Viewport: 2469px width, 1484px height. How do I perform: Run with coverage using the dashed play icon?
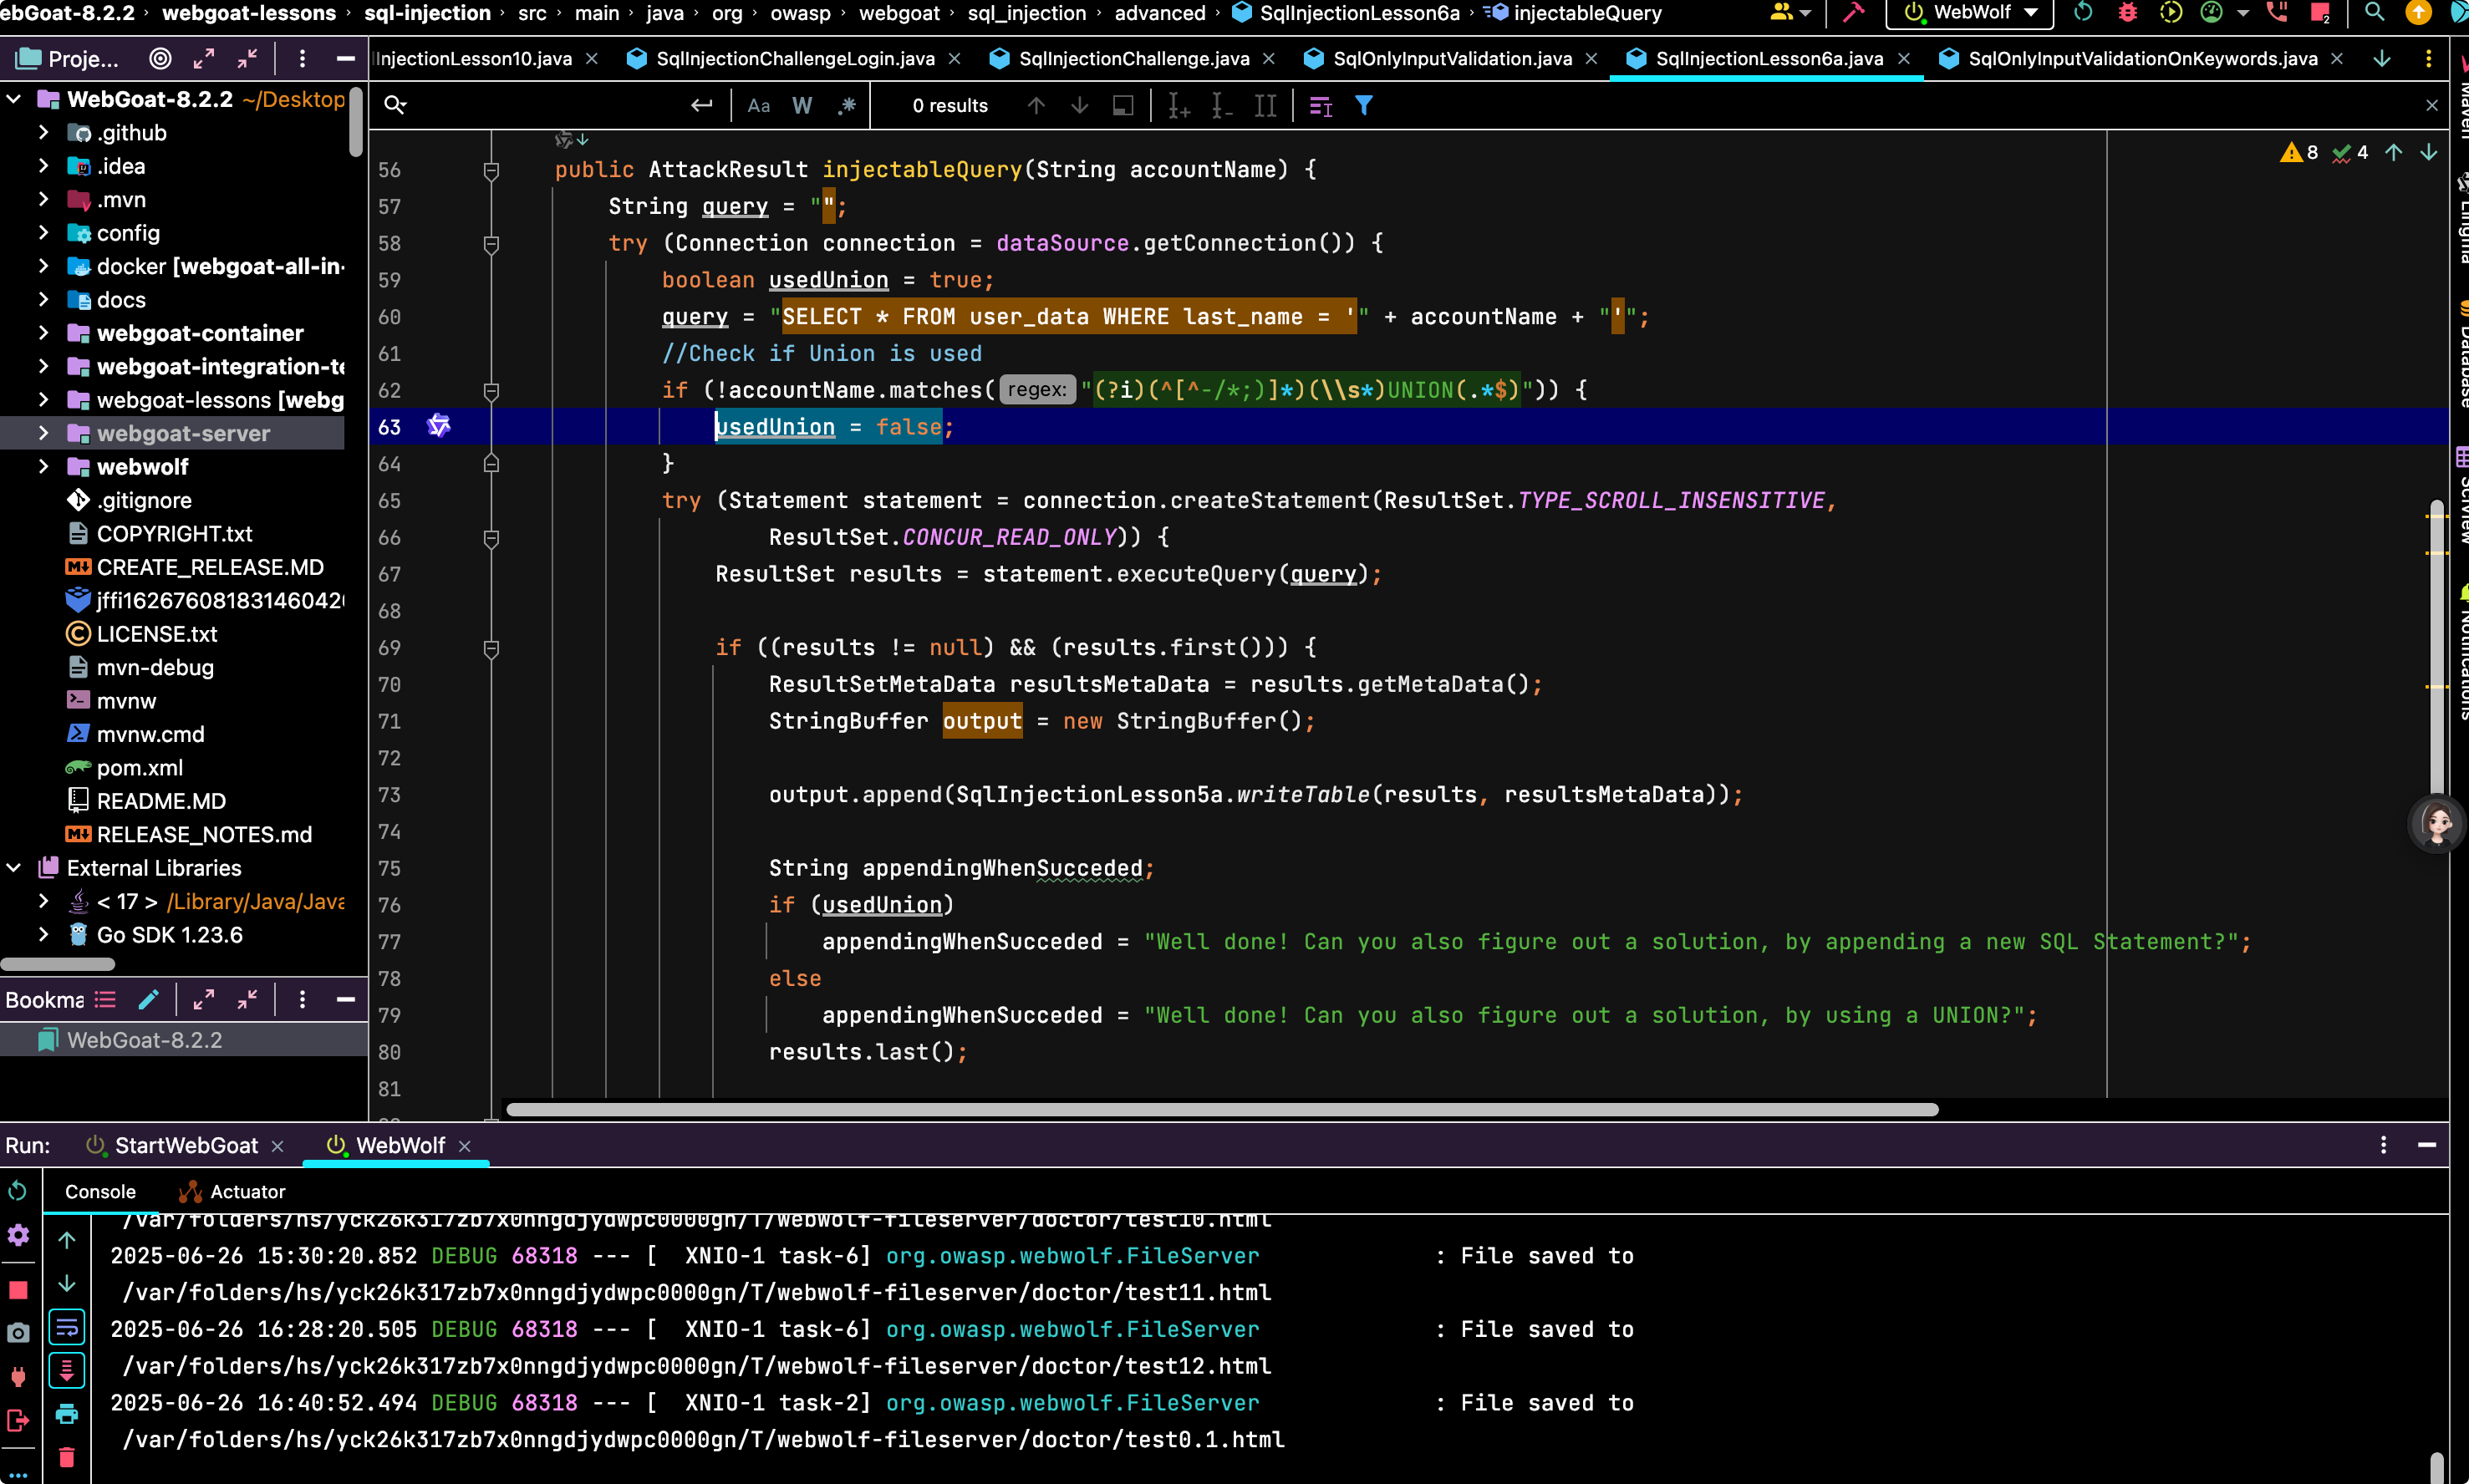pyautogui.click(x=2170, y=13)
